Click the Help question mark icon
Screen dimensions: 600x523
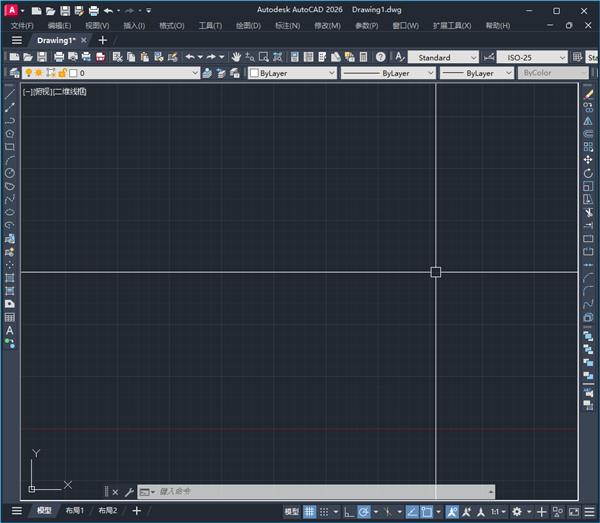[x=380, y=57]
